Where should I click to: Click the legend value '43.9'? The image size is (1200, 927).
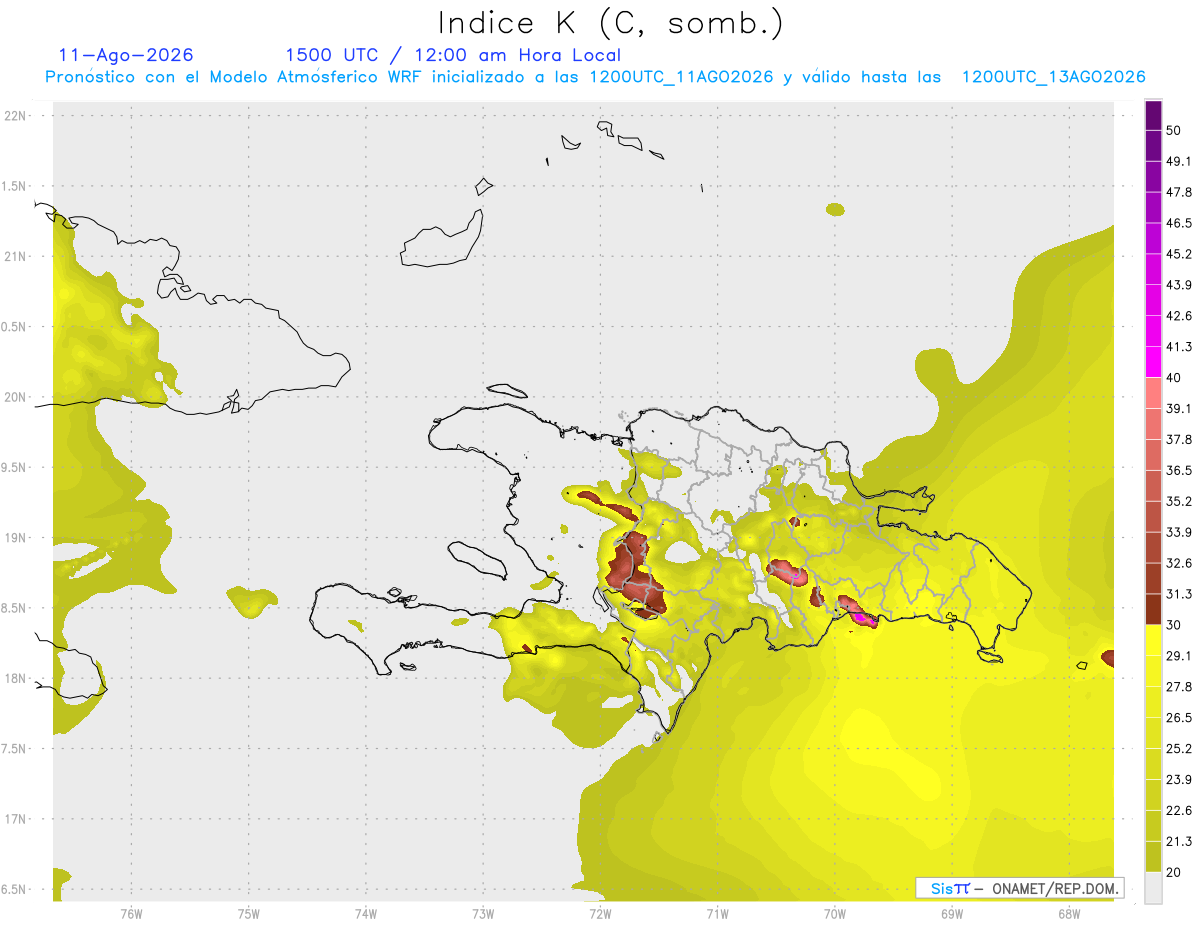[x=1179, y=285]
